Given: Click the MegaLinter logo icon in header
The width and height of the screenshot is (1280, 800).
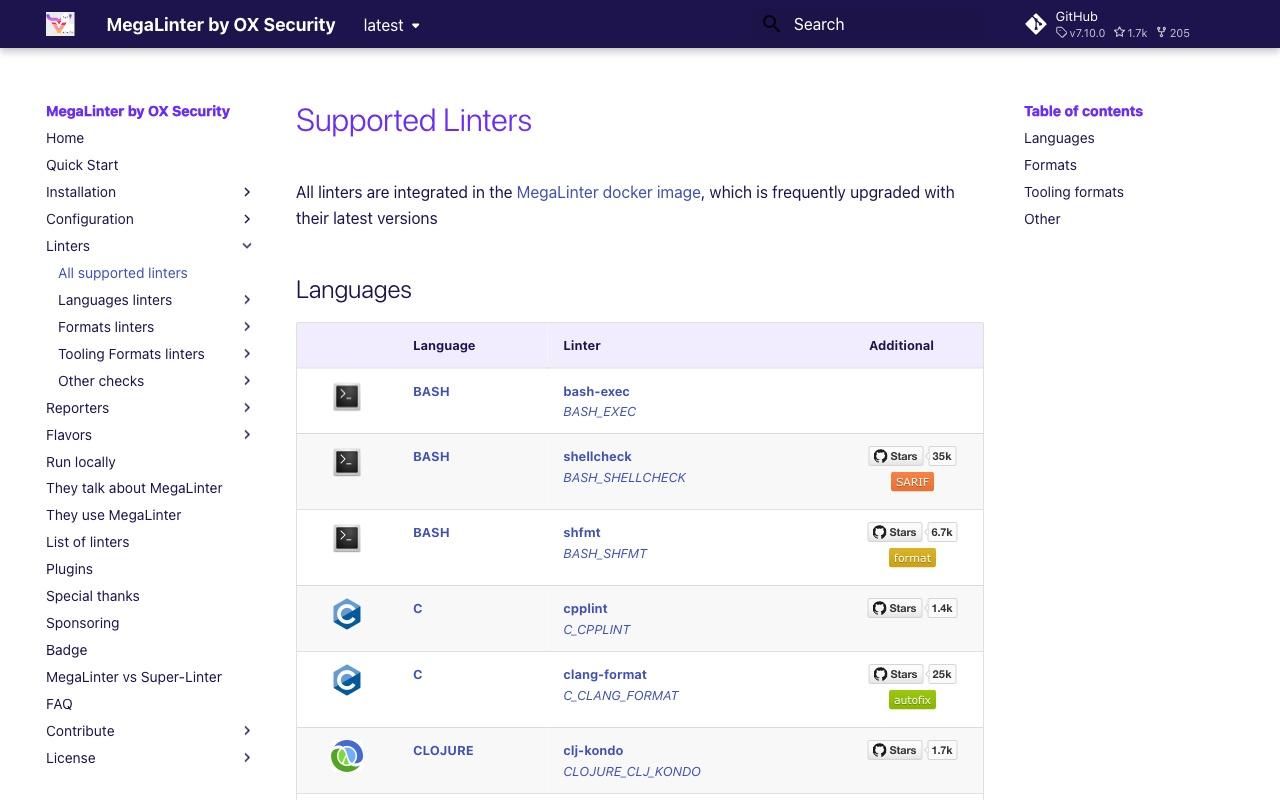Looking at the screenshot, I should coord(60,24).
